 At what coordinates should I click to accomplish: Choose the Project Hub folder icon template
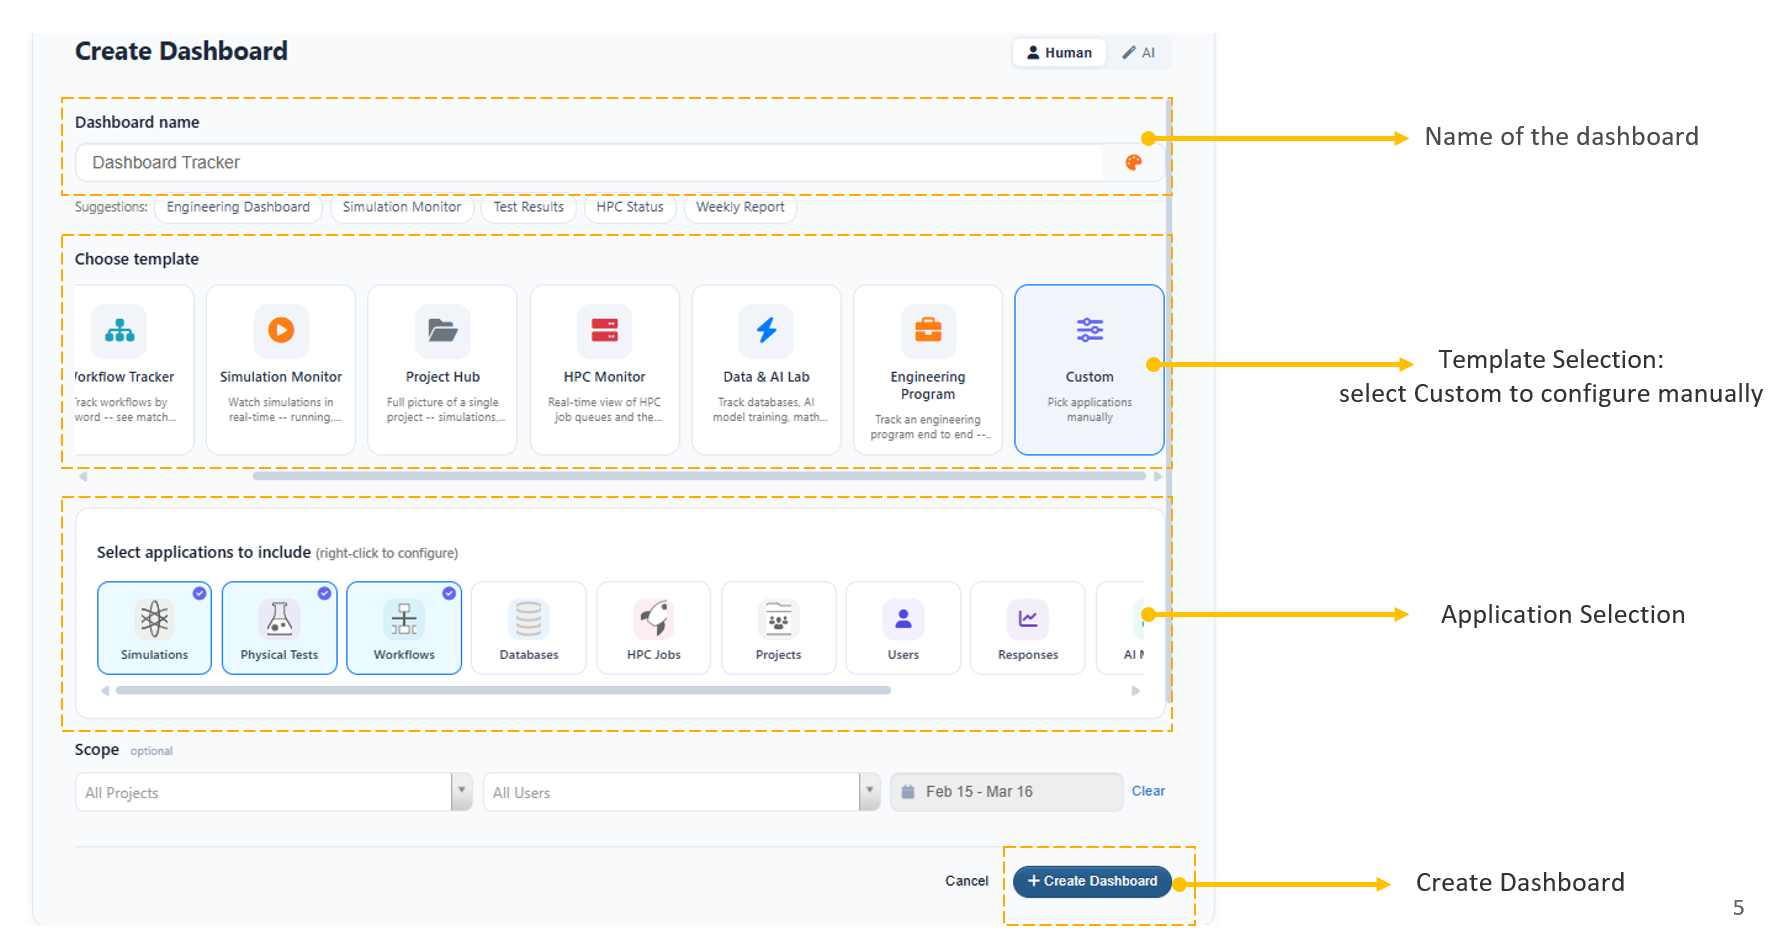(442, 330)
